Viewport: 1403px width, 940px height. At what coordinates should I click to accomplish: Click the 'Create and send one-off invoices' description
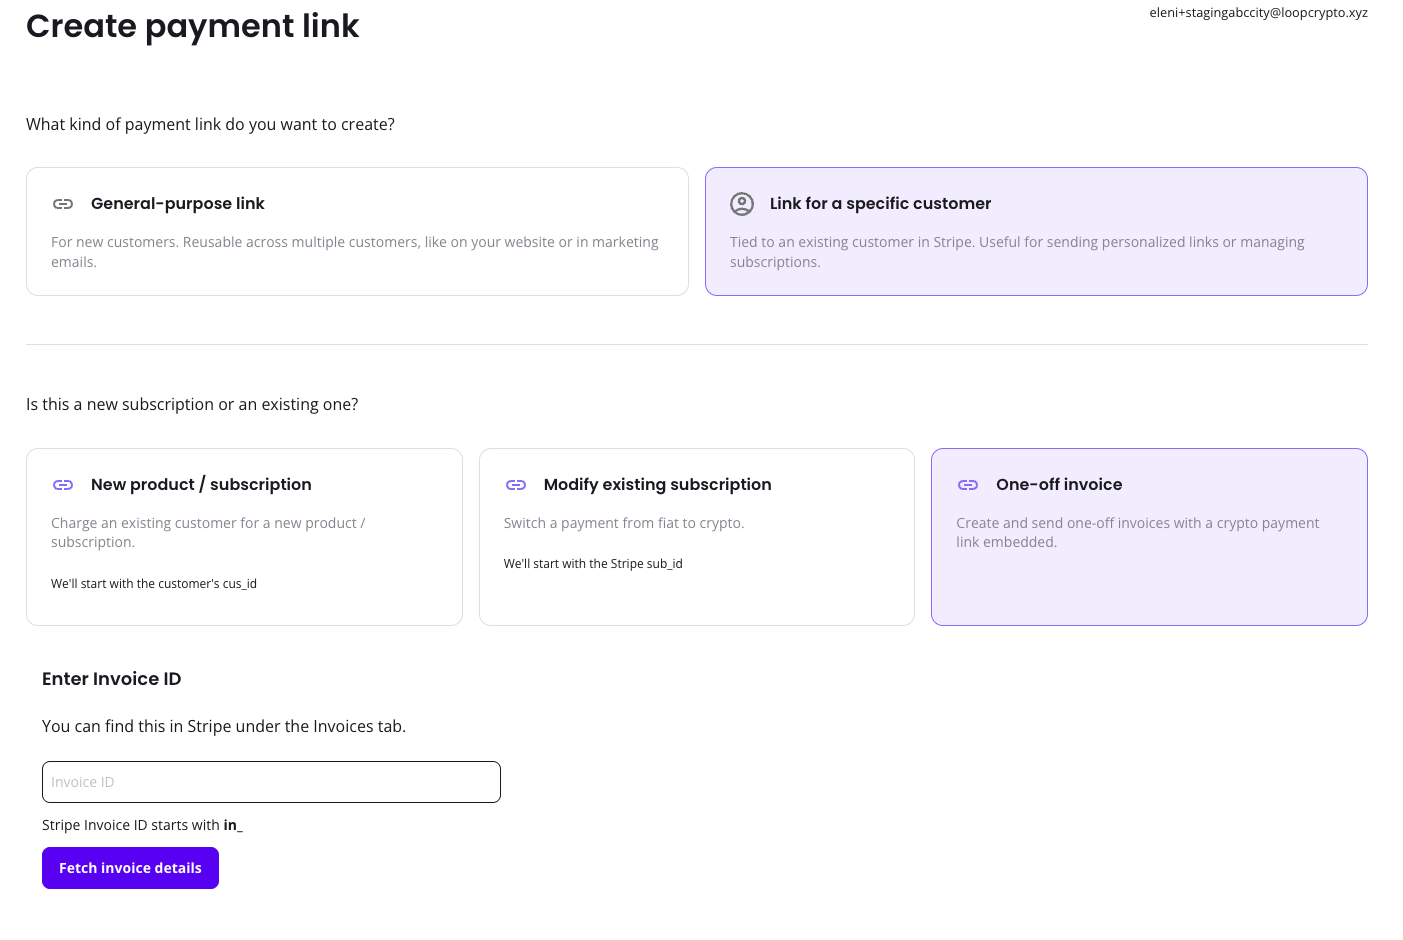point(1137,532)
